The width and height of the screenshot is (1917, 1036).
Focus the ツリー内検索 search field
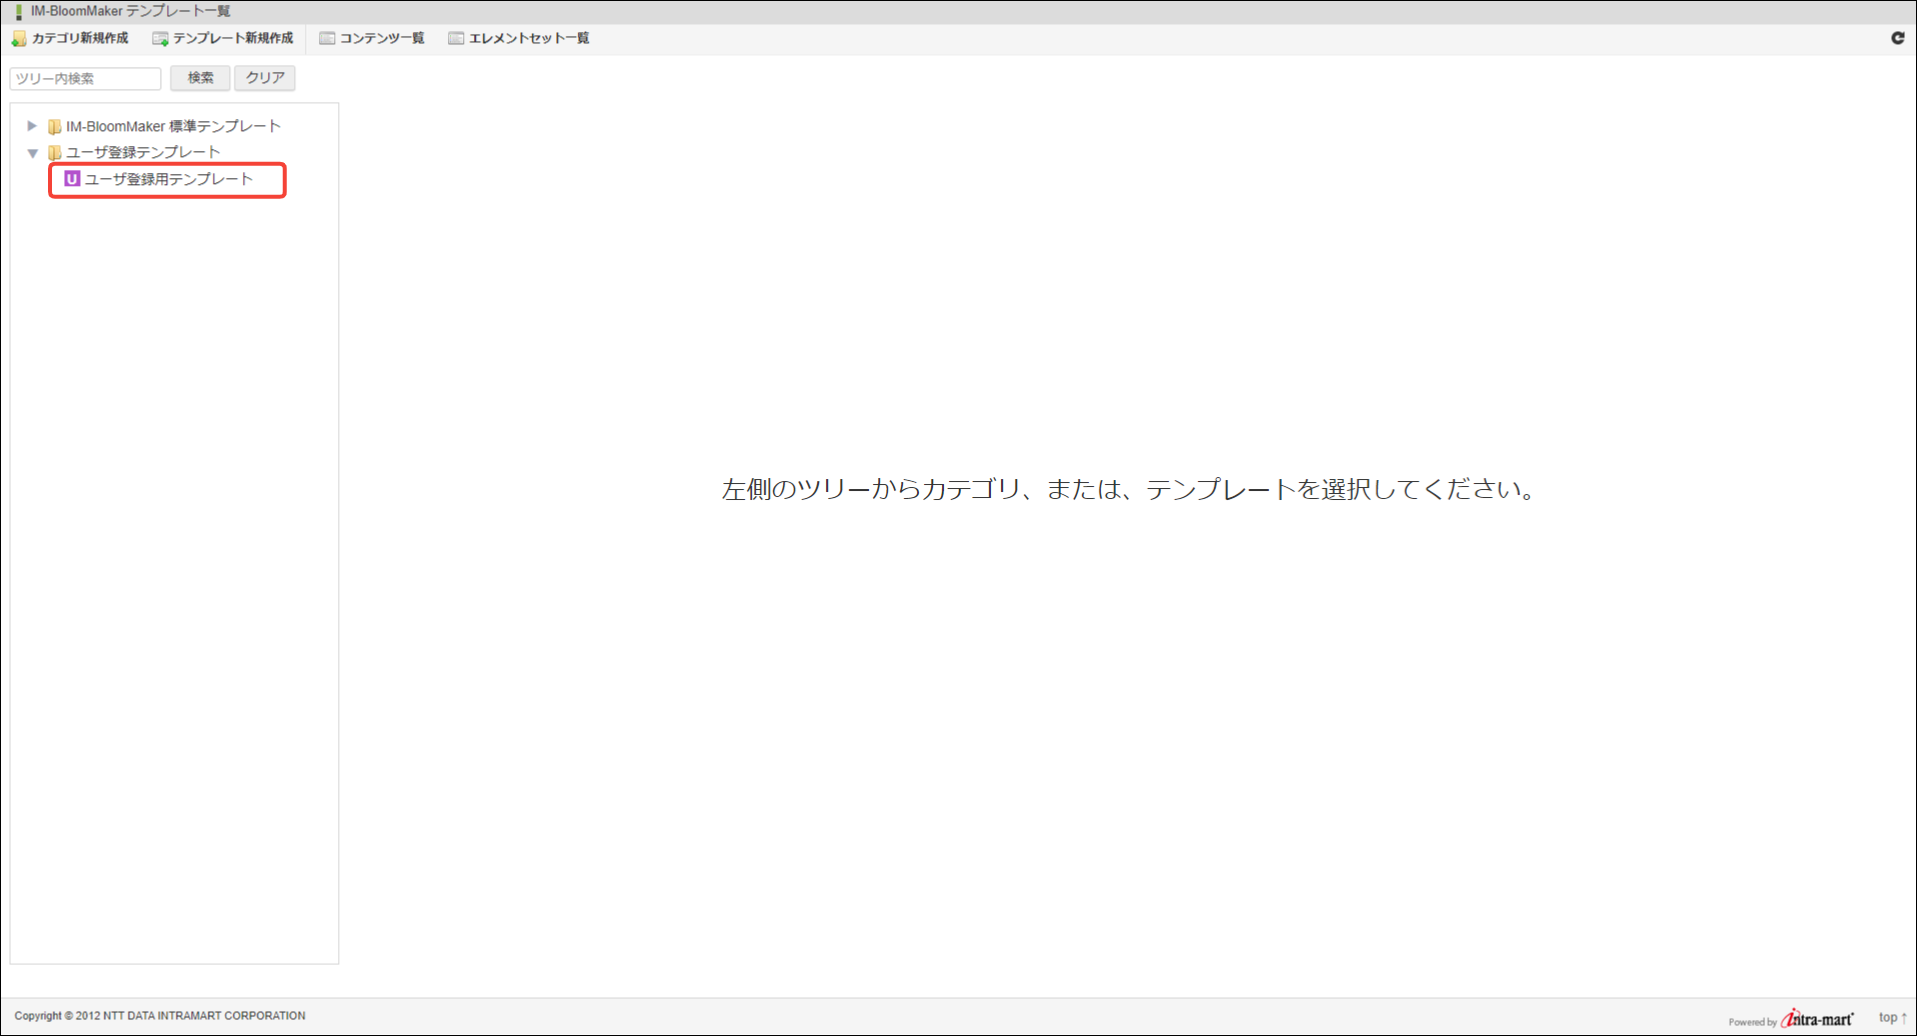pyautogui.click(x=86, y=78)
